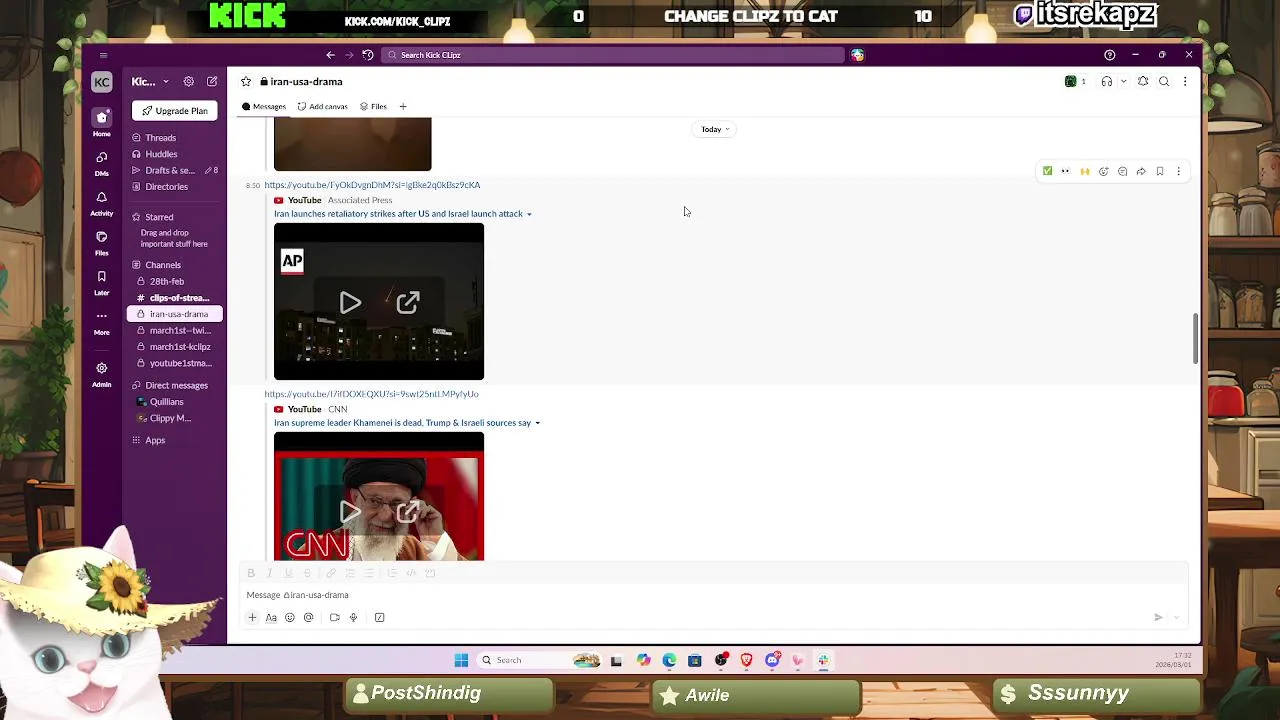Record an audio clip with microphone
1280x720 pixels.
pyautogui.click(x=353, y=618)
